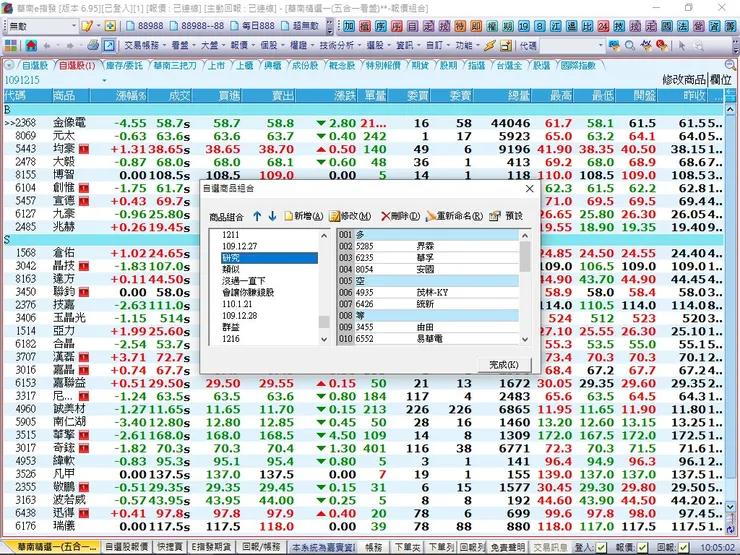Expand the 大盤 menu
740x555 pixels.
[x=212, y=46]
